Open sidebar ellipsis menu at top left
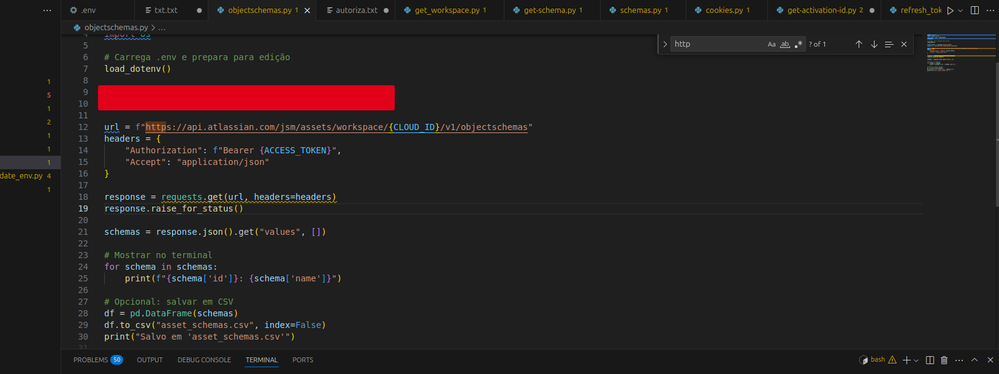The height and width of the screenshot is (374, 999). pos(48,11)
